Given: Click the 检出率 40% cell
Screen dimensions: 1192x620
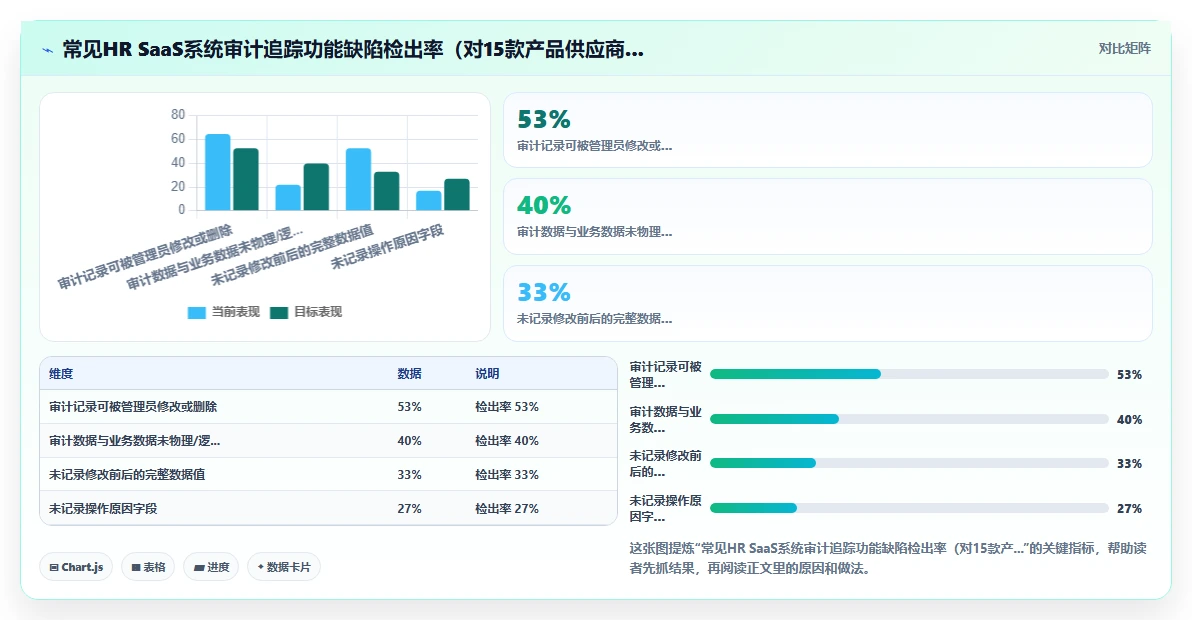Looking at the screenshot, I should pyautogui.click(x=507, y=441).
